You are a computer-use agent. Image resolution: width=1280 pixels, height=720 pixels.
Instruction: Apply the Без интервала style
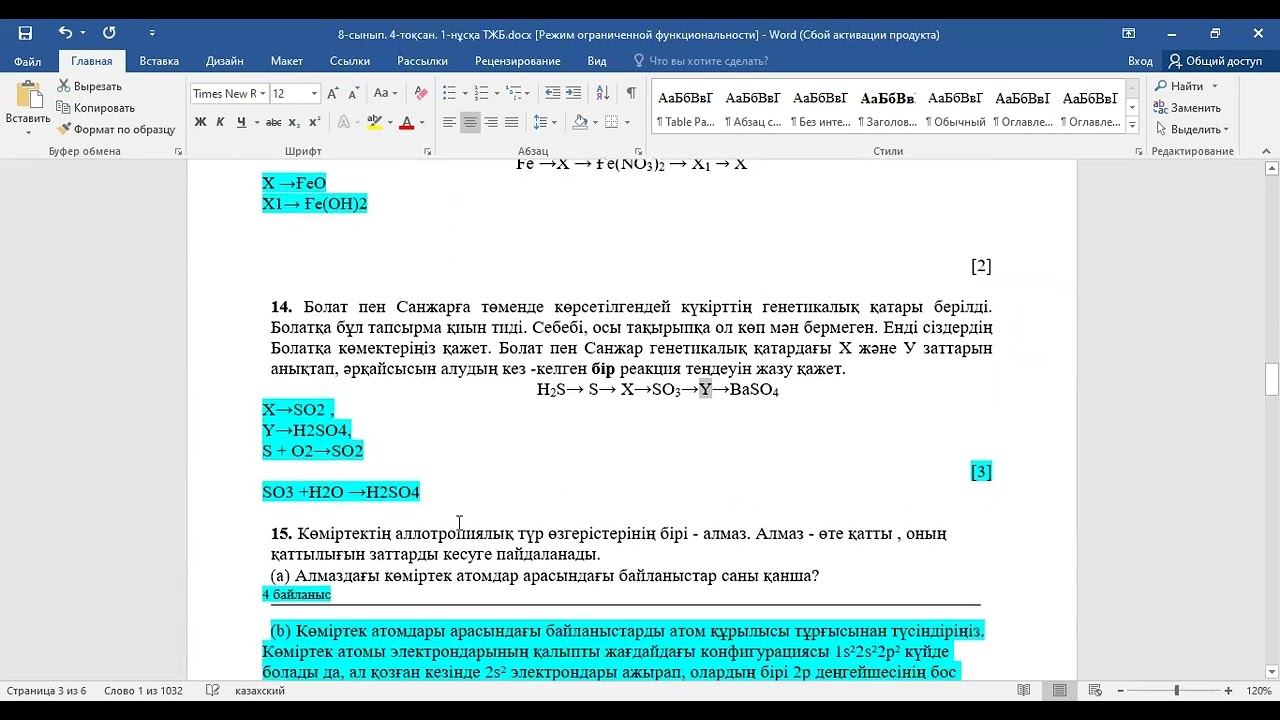820,109
